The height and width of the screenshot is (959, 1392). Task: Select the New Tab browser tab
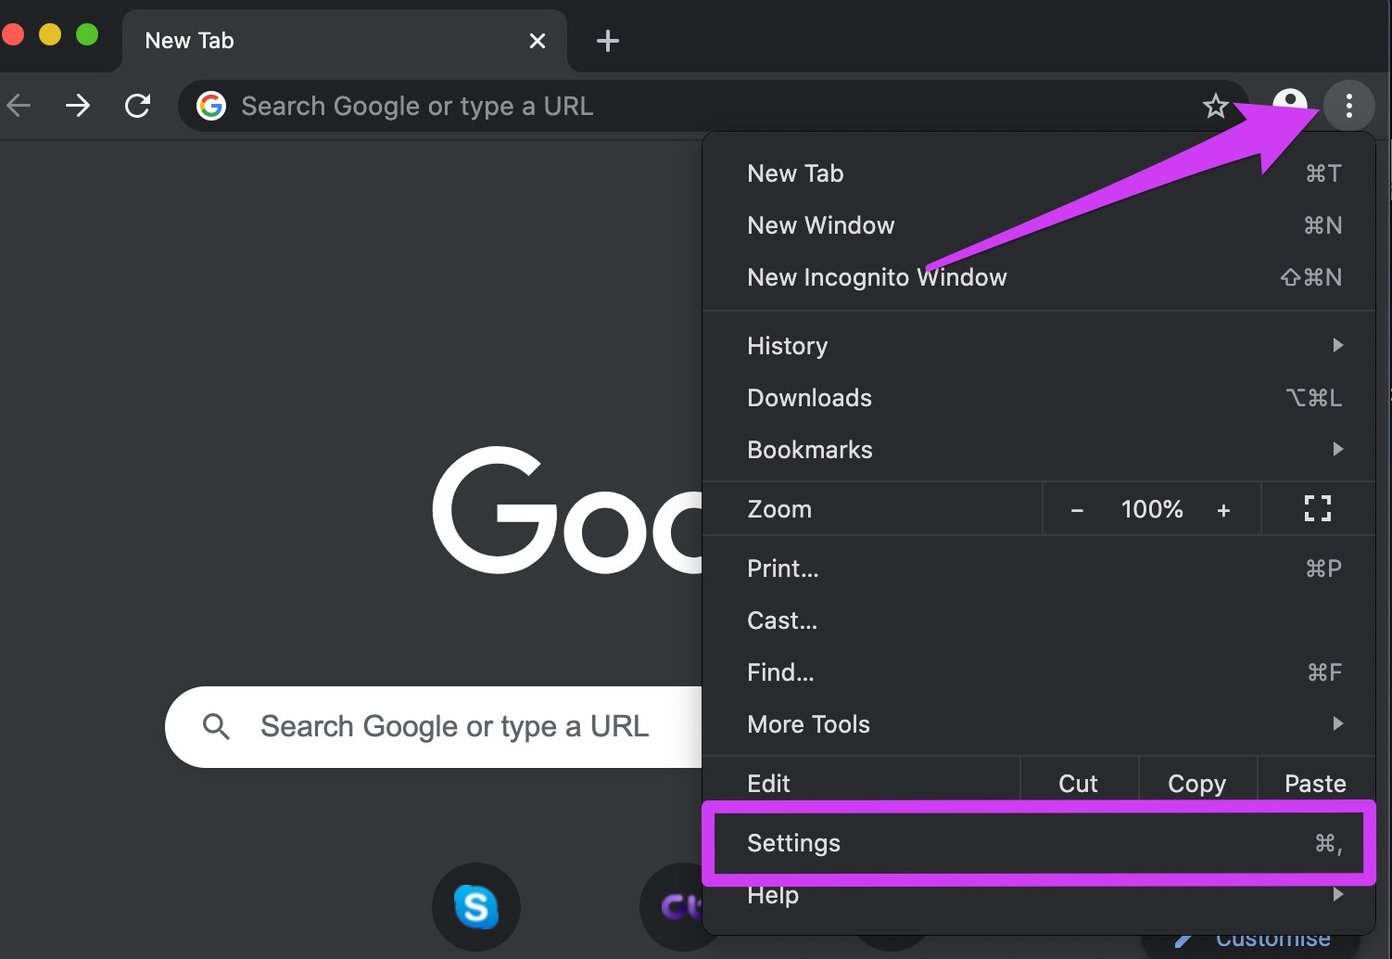[345, 41]
